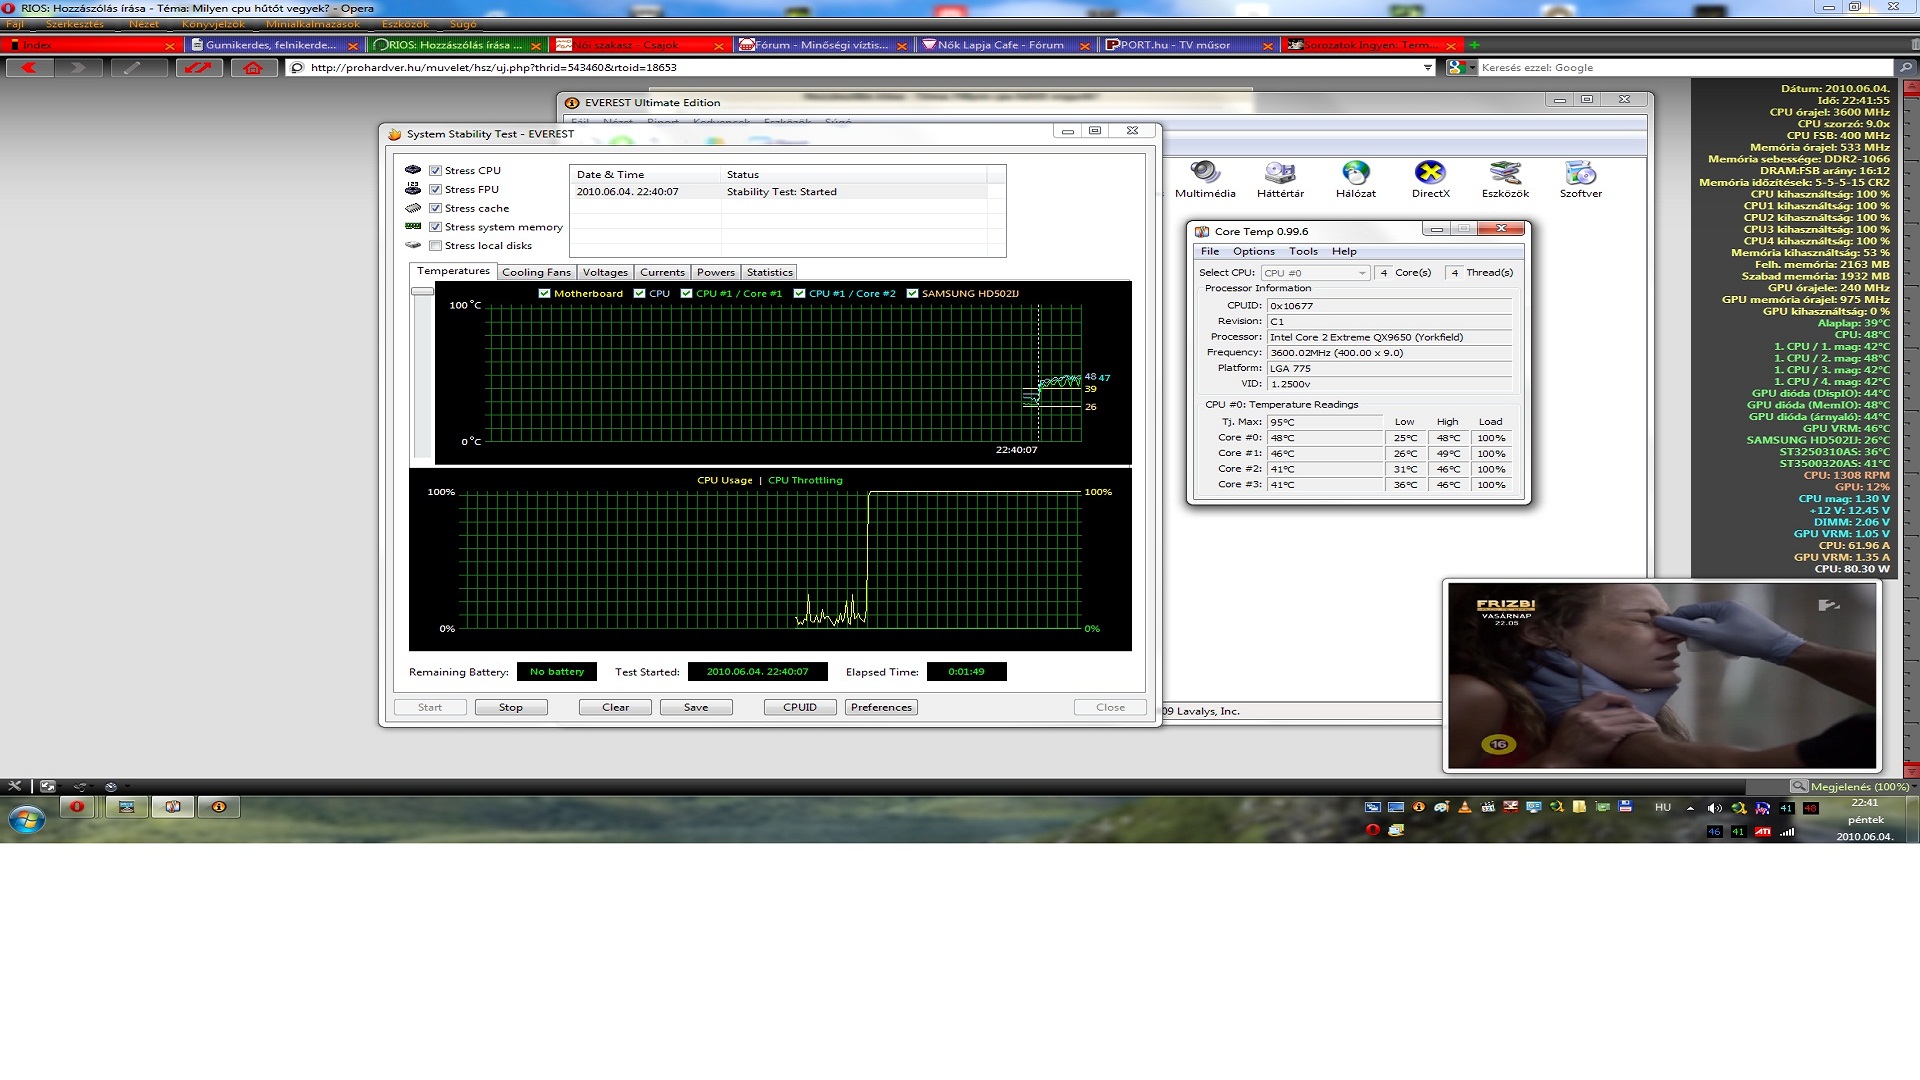The width and height of the screenshot is (1920, 1080).
Task: Click the Save button in stability test
Action: tap(696, 707)
